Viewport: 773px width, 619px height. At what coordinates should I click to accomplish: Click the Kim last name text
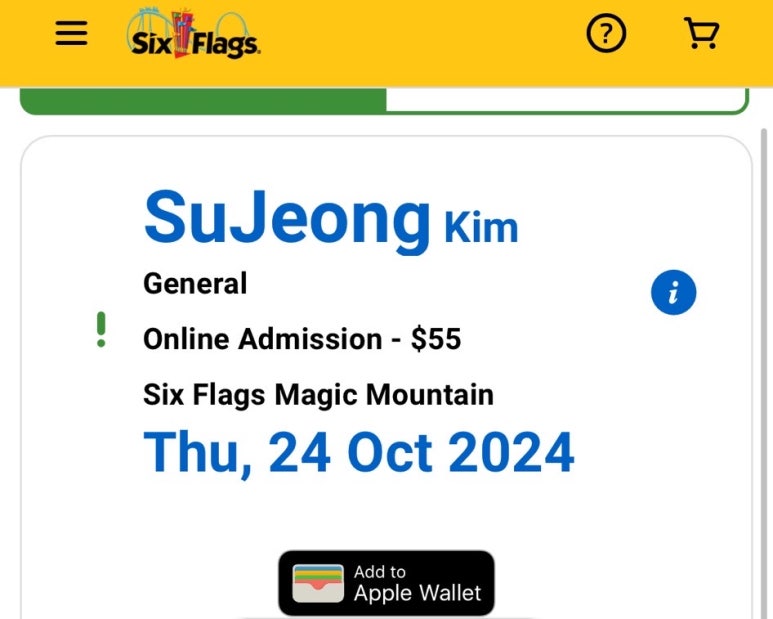481,228
